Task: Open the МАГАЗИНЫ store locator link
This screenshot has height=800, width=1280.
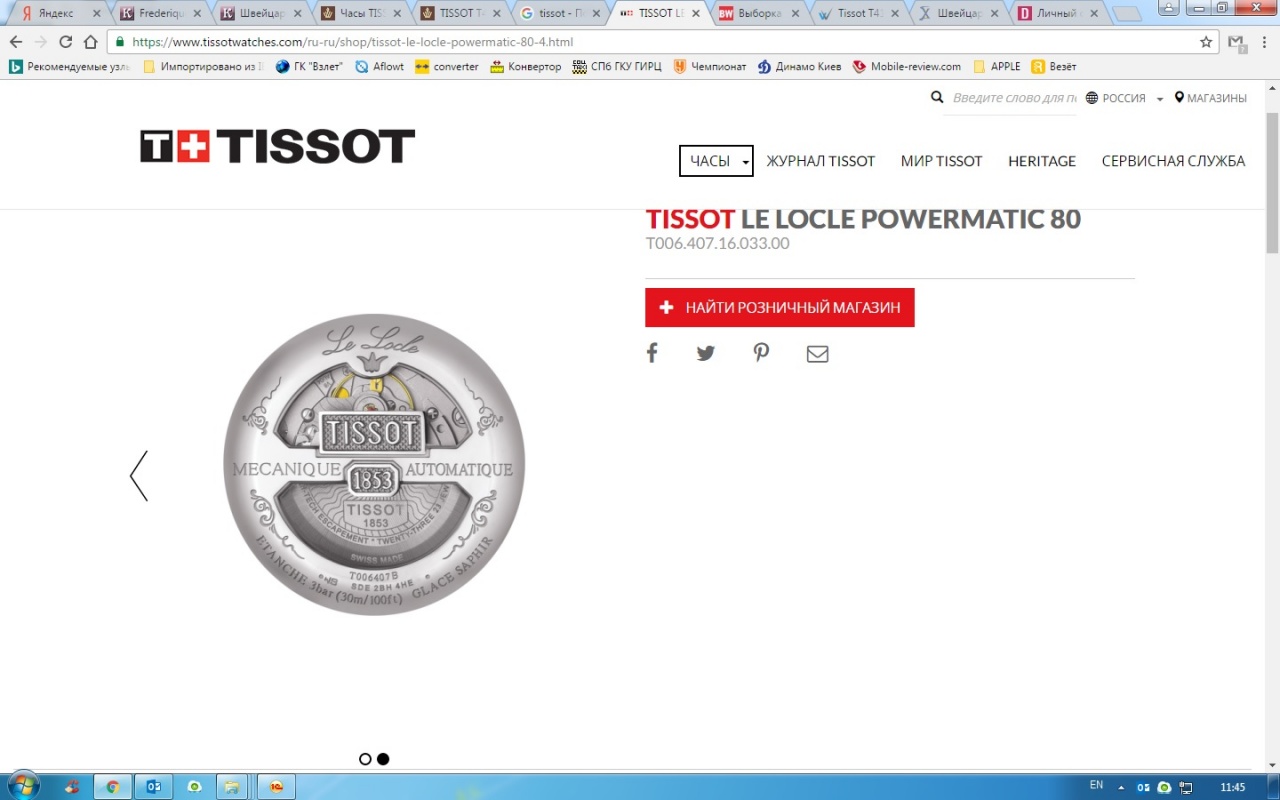Action: pos(1210,98)
